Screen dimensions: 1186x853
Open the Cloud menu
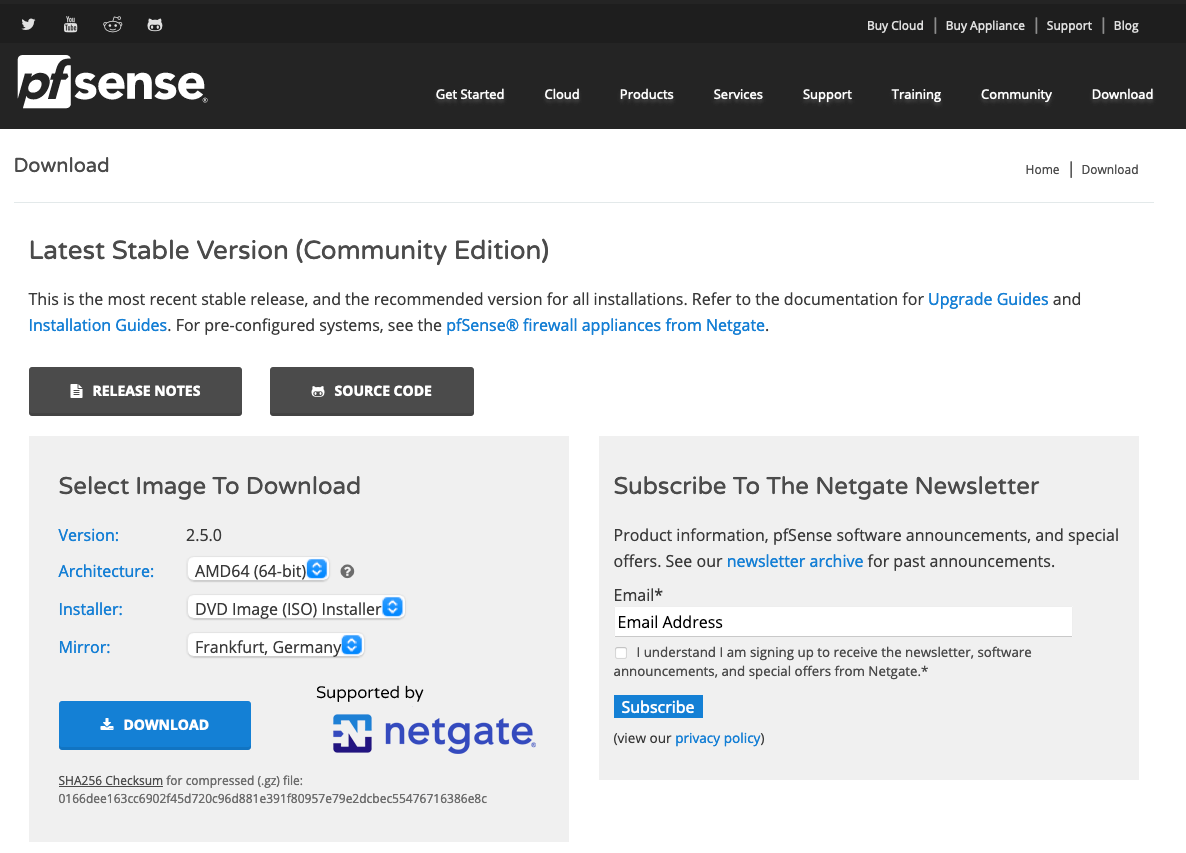(x=562, y=95)
